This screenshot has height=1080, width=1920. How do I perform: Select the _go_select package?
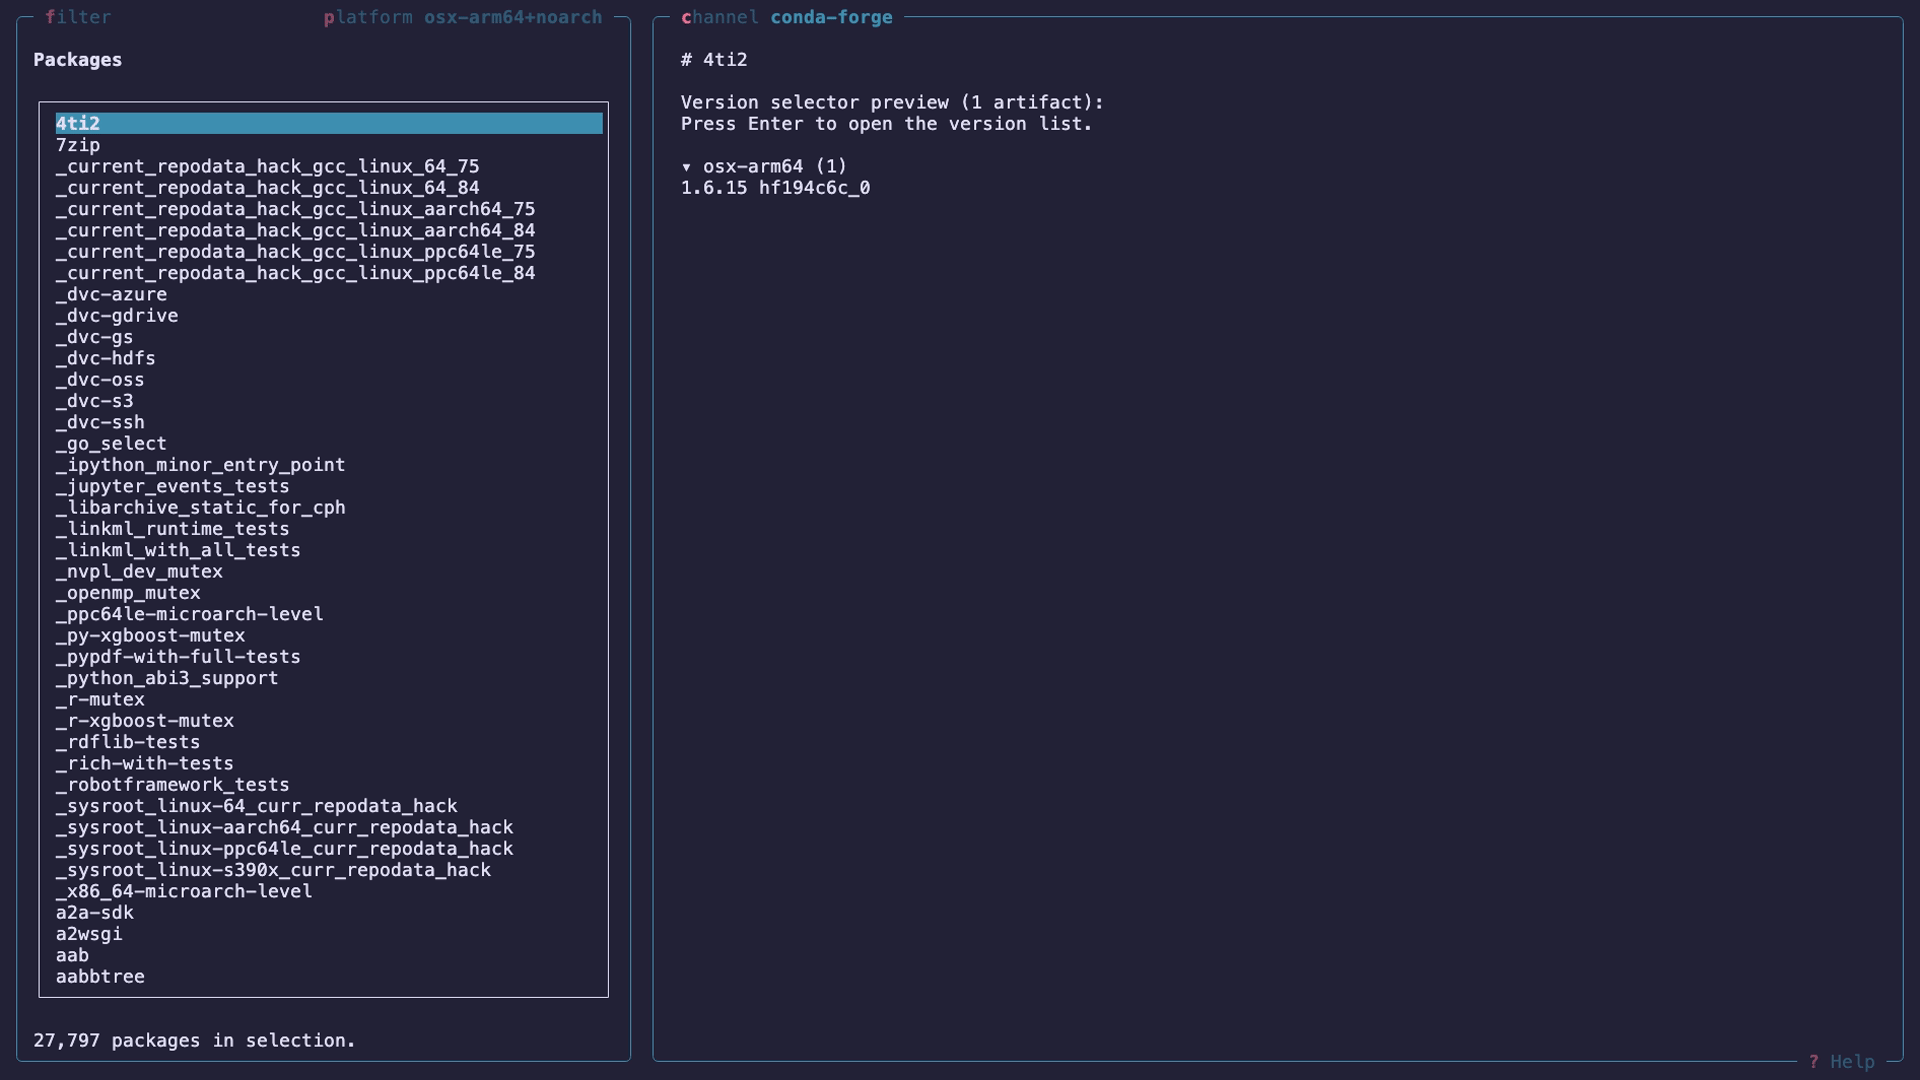(111, 443)
